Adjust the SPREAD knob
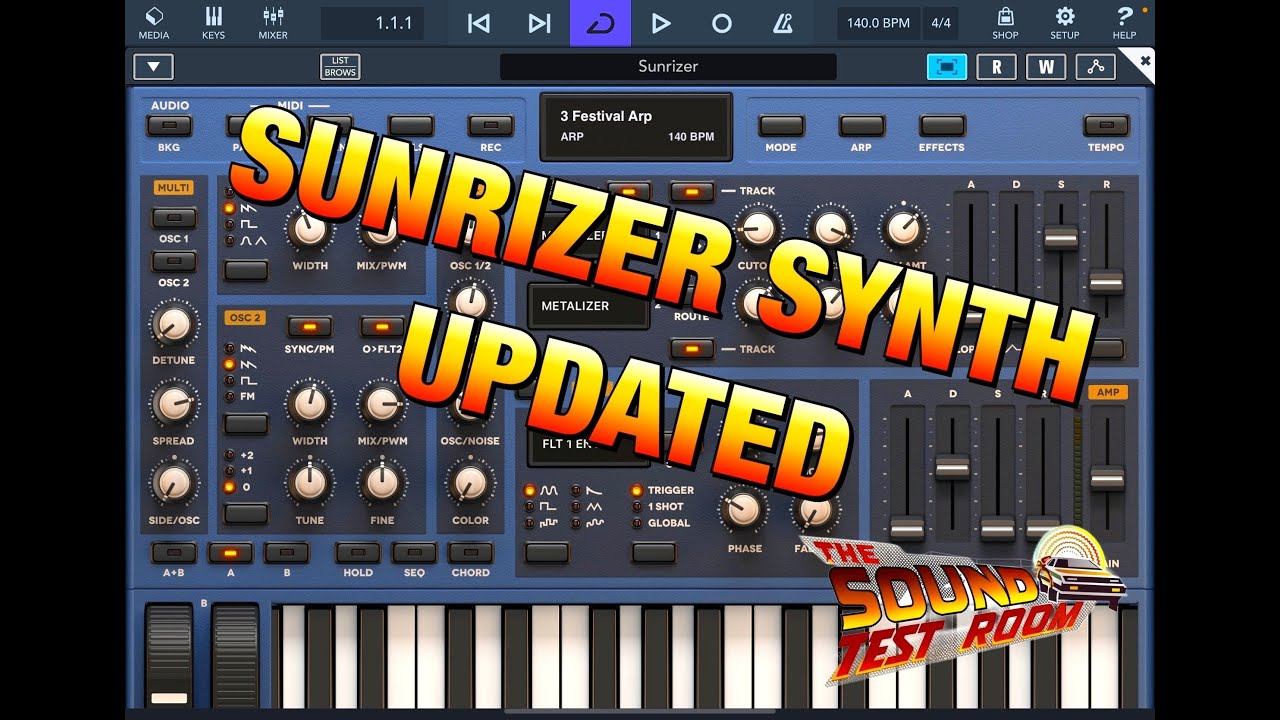 pos(174,404)
